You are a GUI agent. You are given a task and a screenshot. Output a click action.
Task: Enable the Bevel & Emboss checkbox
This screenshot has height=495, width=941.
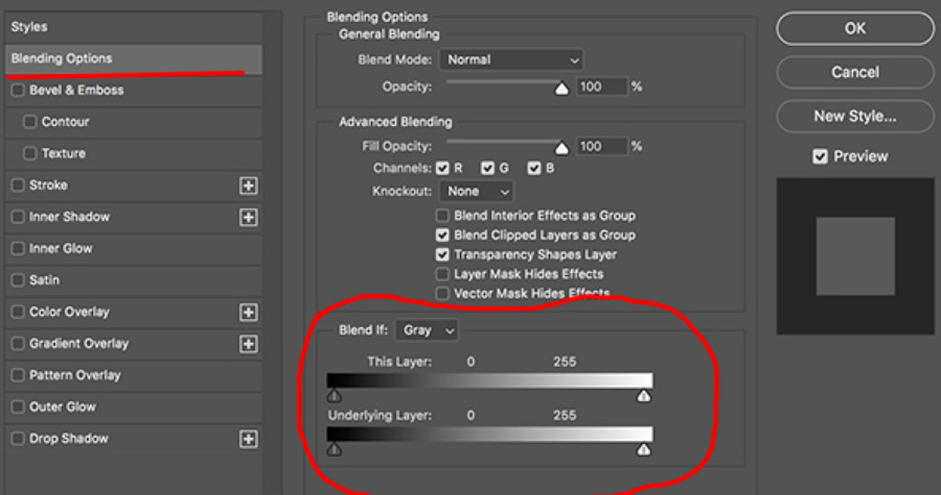click(18, 90)
